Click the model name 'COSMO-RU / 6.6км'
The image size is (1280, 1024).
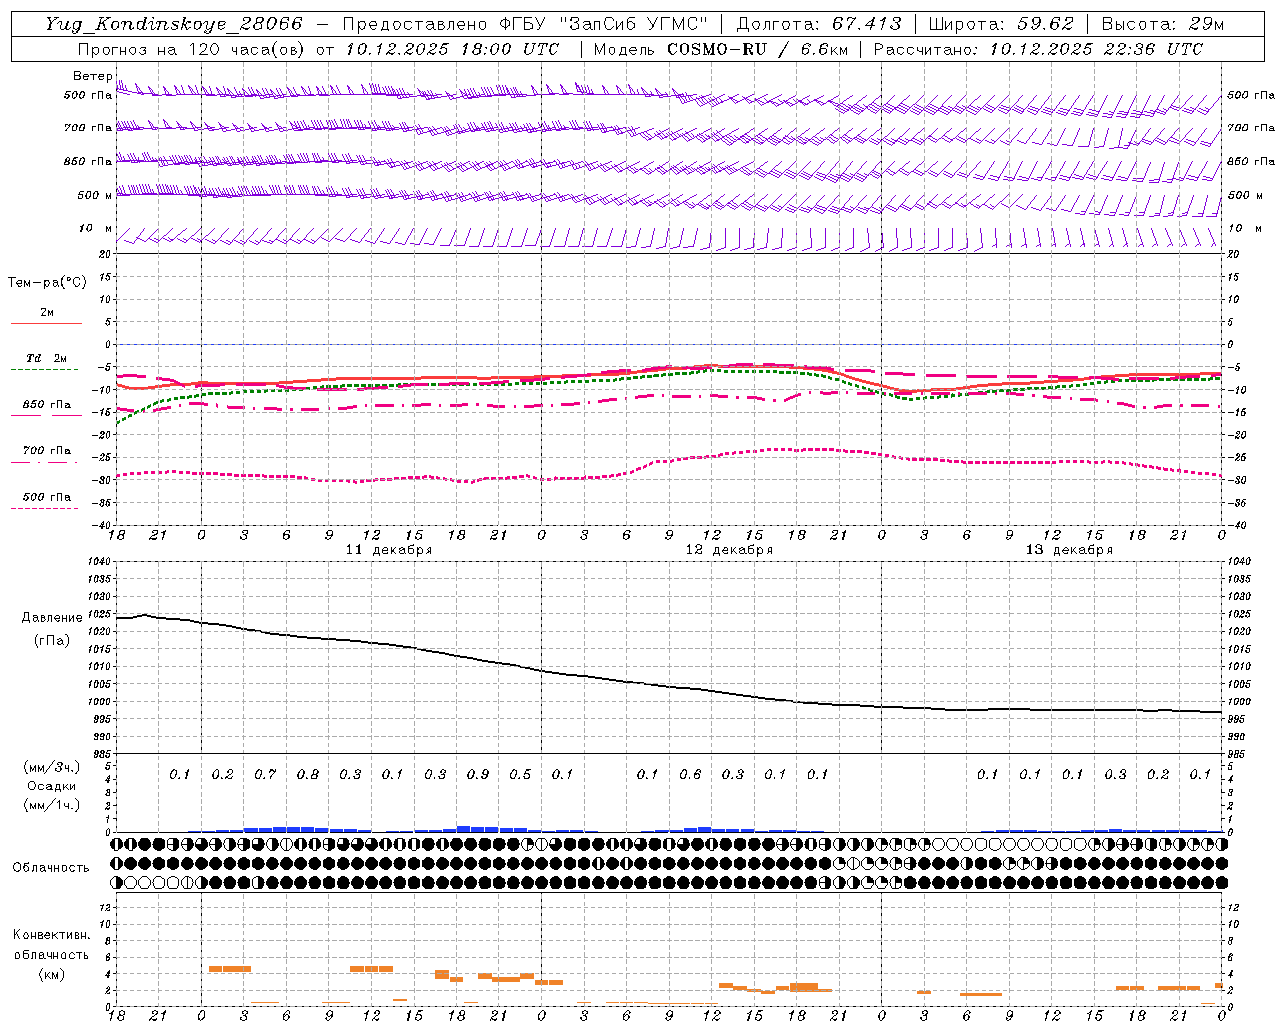coord(758,49)
